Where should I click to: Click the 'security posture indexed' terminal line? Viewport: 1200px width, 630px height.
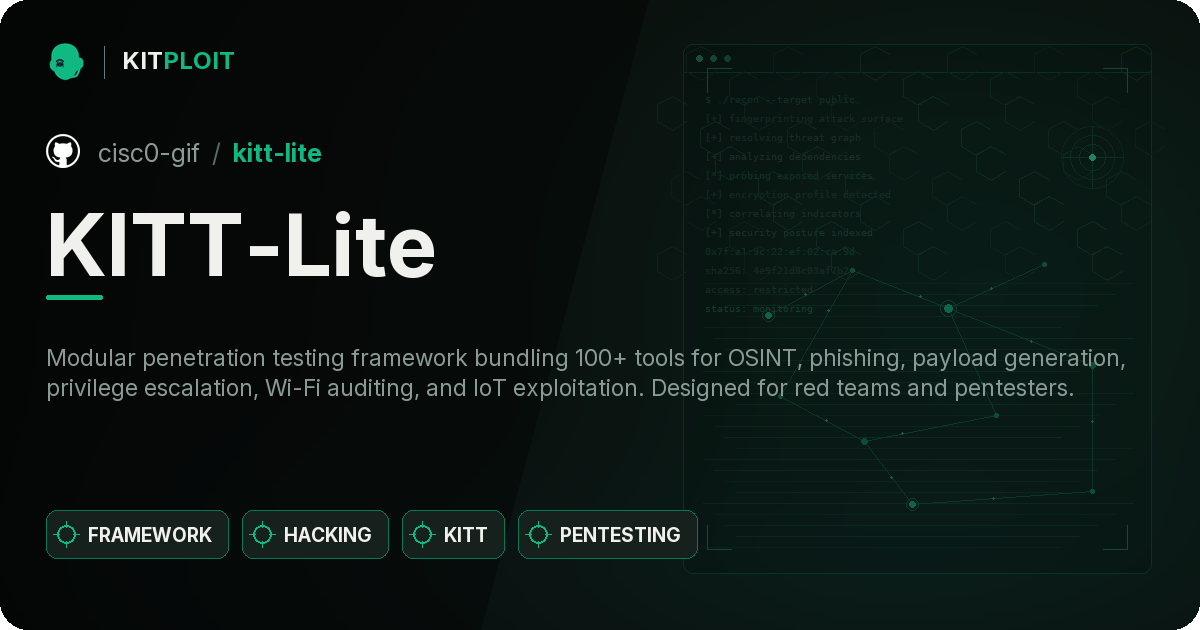(x=789, y=233)
